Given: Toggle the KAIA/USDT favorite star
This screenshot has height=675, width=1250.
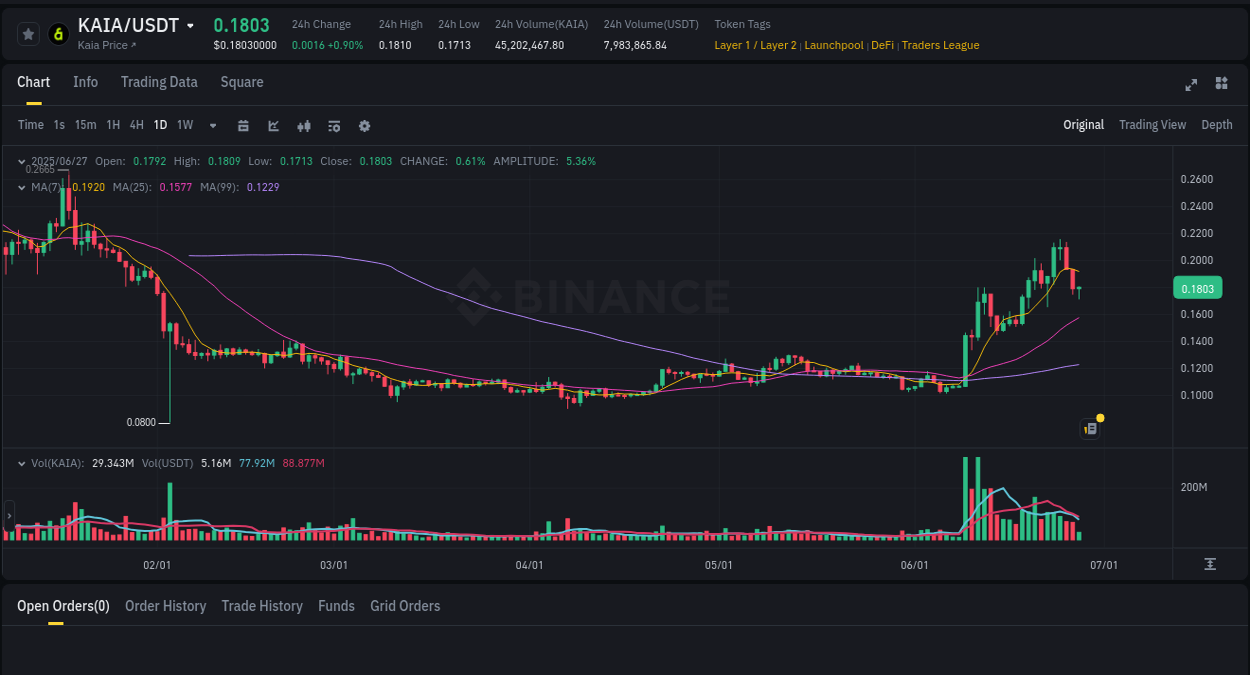Looking at the screenshot, I should (x=28, y=33).
